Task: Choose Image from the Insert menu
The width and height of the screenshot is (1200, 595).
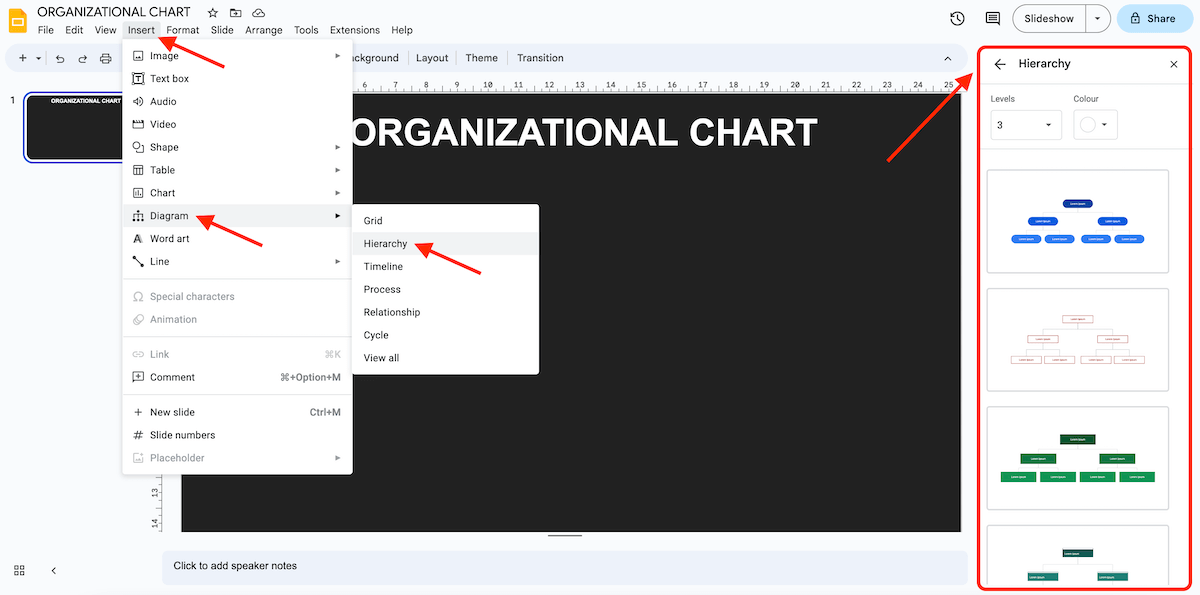Action: coord(237,56)
